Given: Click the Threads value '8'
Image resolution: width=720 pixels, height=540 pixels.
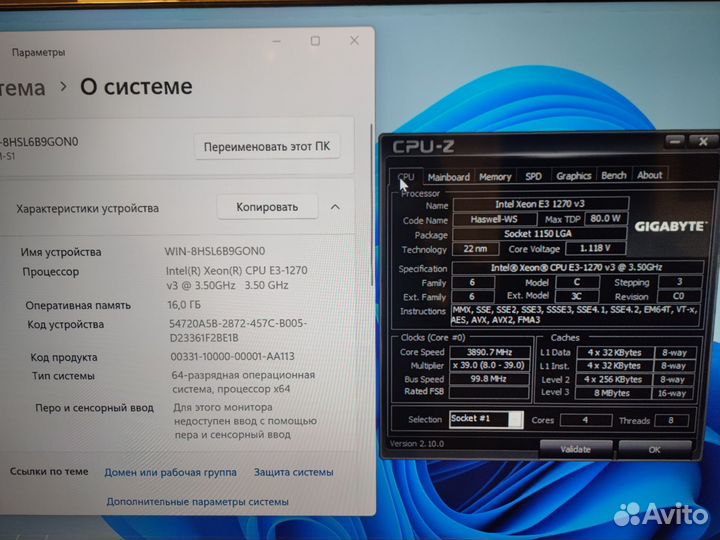Looking at the screenshot, I should click(671, 420).
